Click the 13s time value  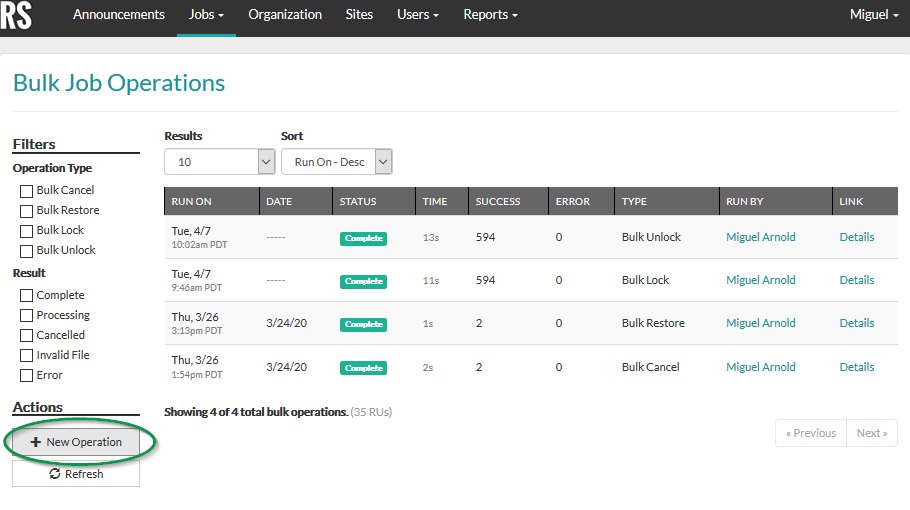[431, 237]
